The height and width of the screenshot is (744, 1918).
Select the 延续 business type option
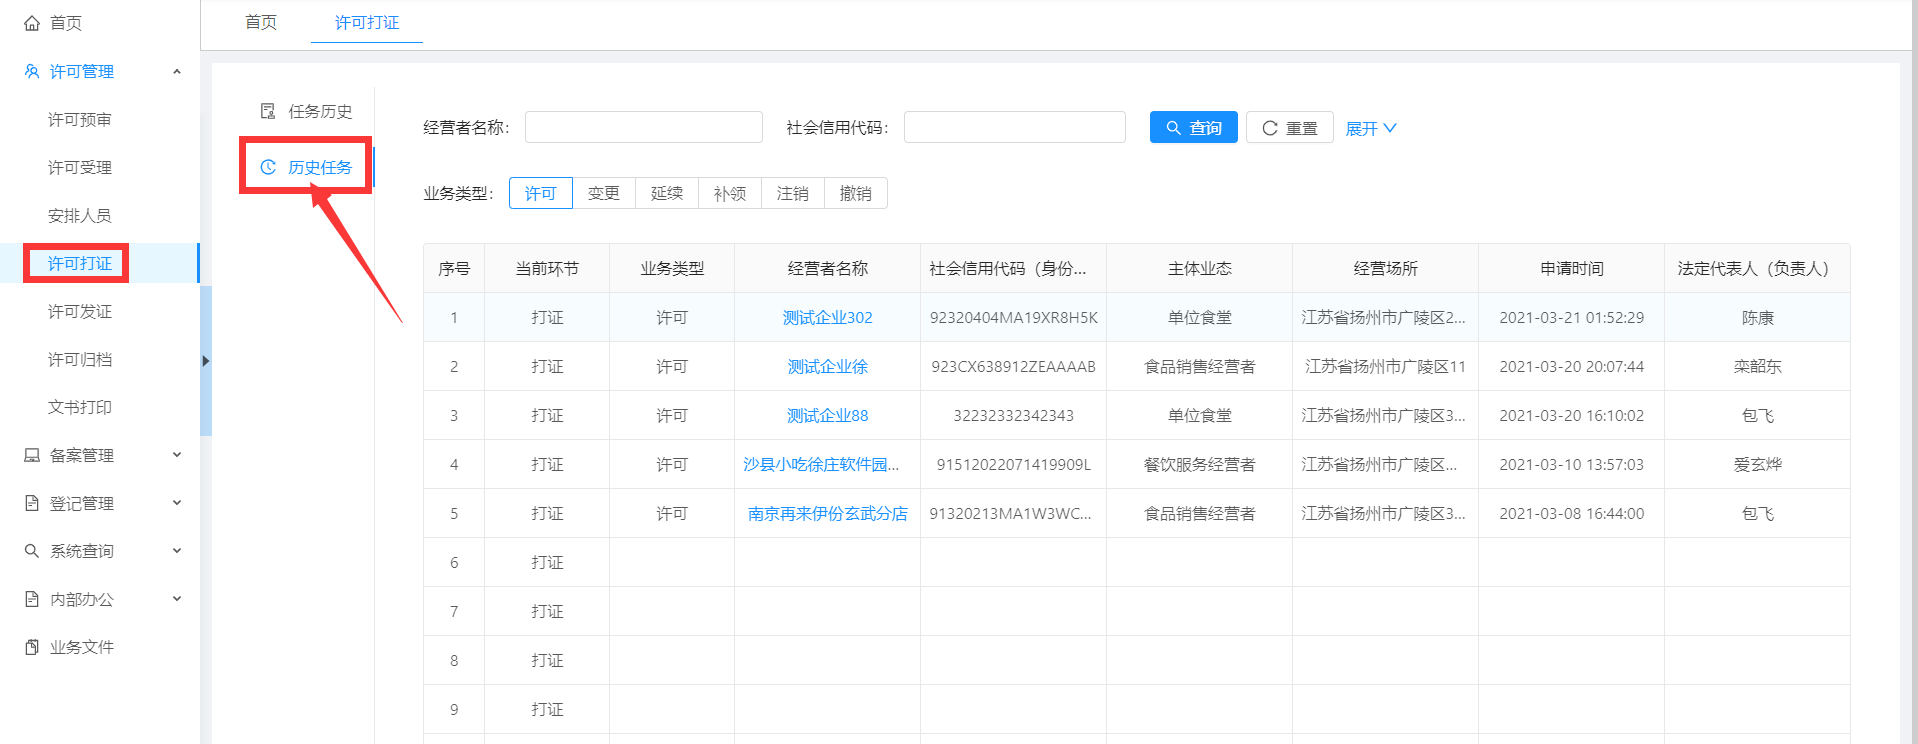pyautogui.click(x=666, y=193)
